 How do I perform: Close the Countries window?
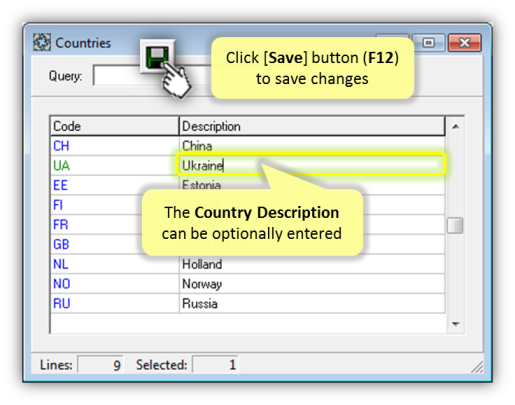[465, 43]
